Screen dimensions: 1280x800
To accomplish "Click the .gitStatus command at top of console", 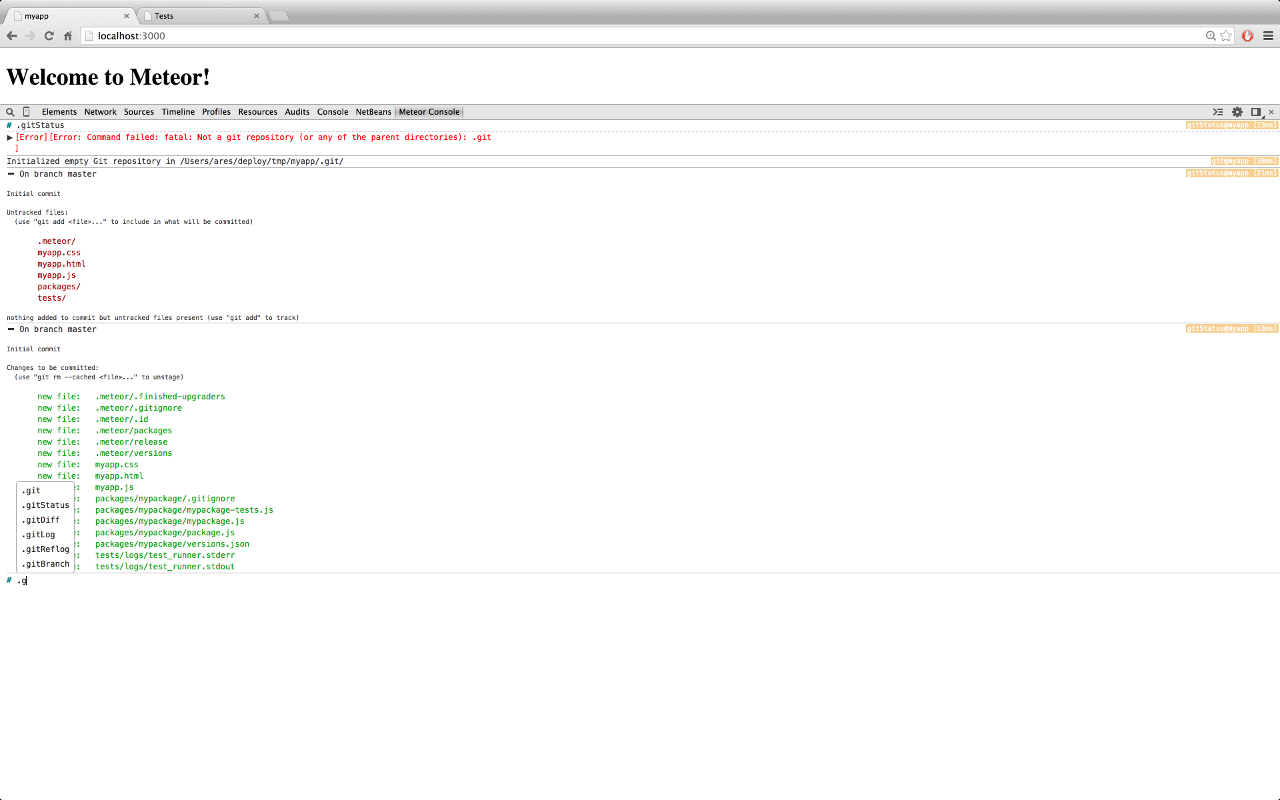I will (x=40, y=125).
